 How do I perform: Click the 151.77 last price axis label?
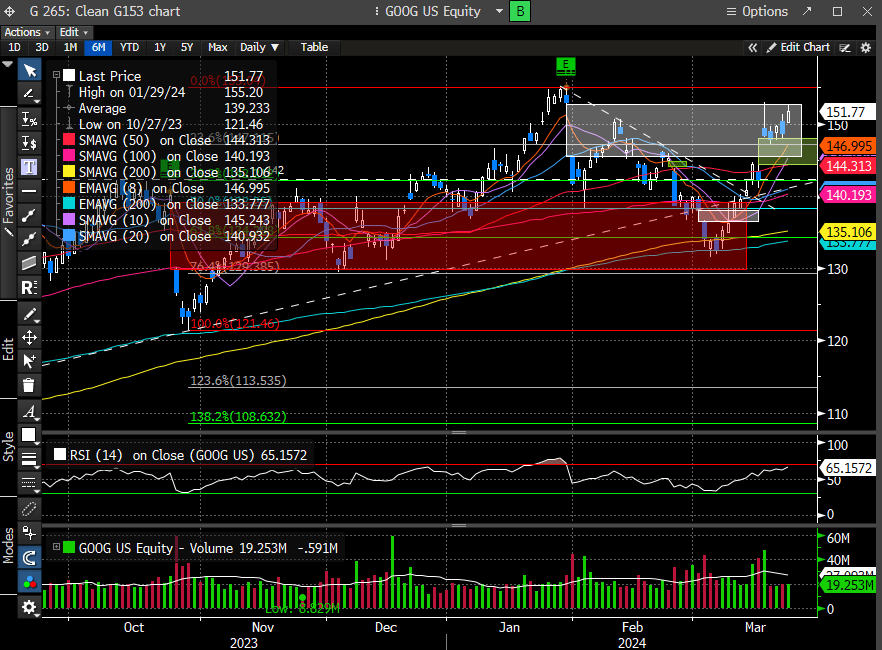coord(848,112)
